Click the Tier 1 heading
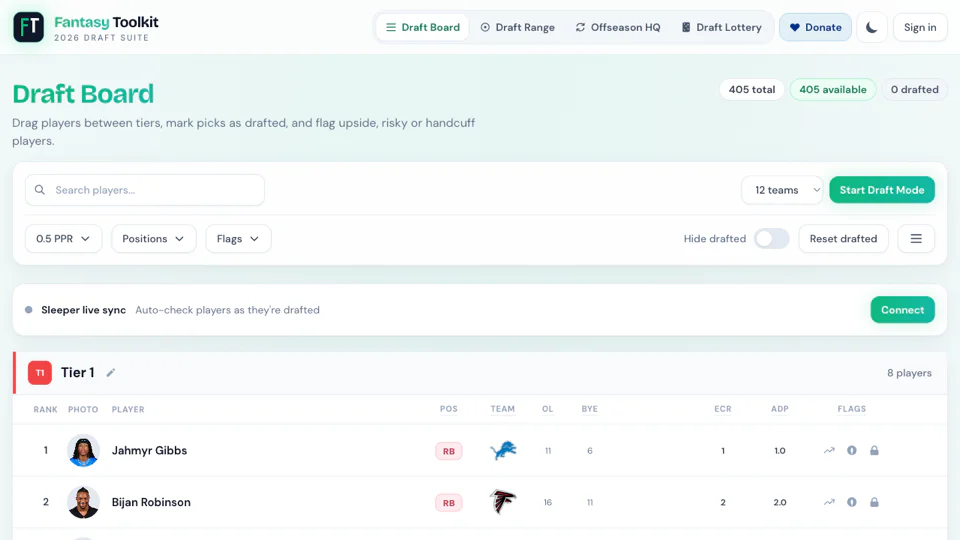 (78, 373)
